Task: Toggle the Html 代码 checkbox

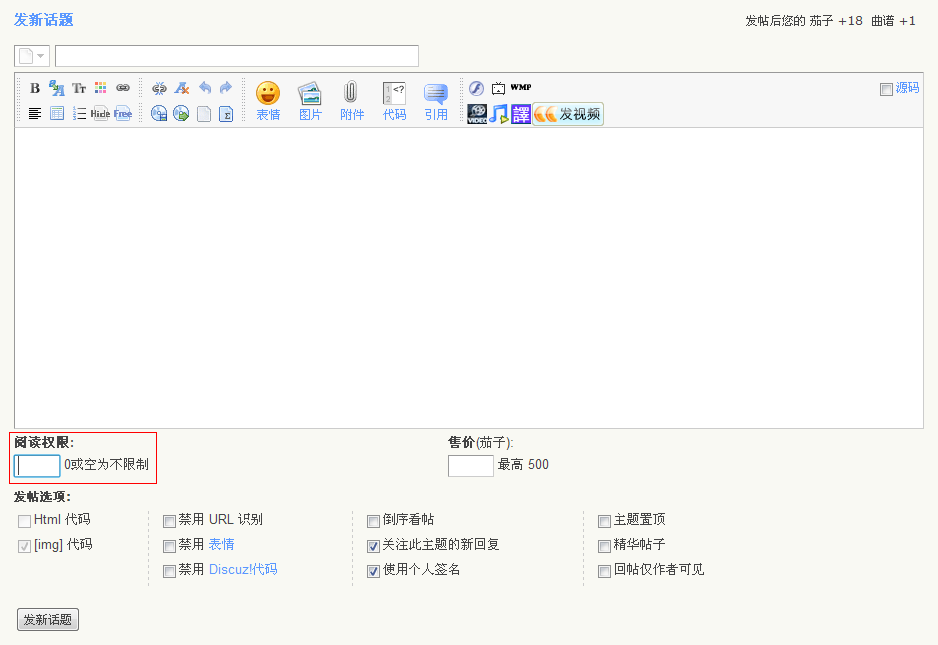Action: click(x=25, y=521)
